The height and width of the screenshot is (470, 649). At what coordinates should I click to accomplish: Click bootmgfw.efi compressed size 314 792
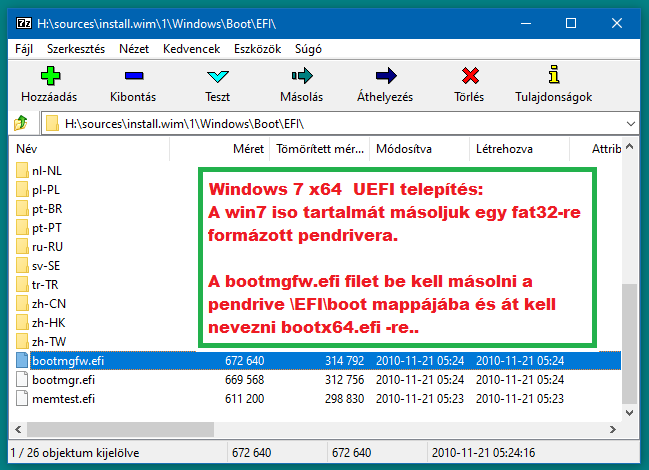[x=344, y=361]
